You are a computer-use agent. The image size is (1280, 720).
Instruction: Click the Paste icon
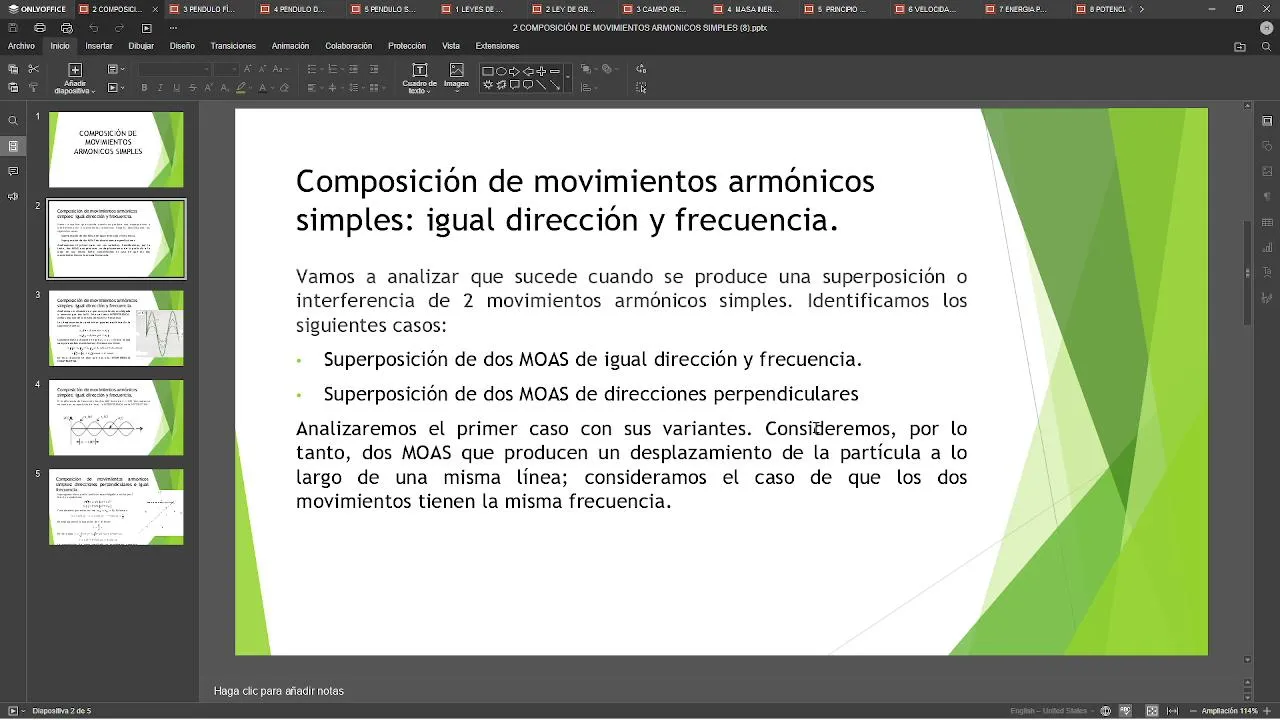click(13, 88)
